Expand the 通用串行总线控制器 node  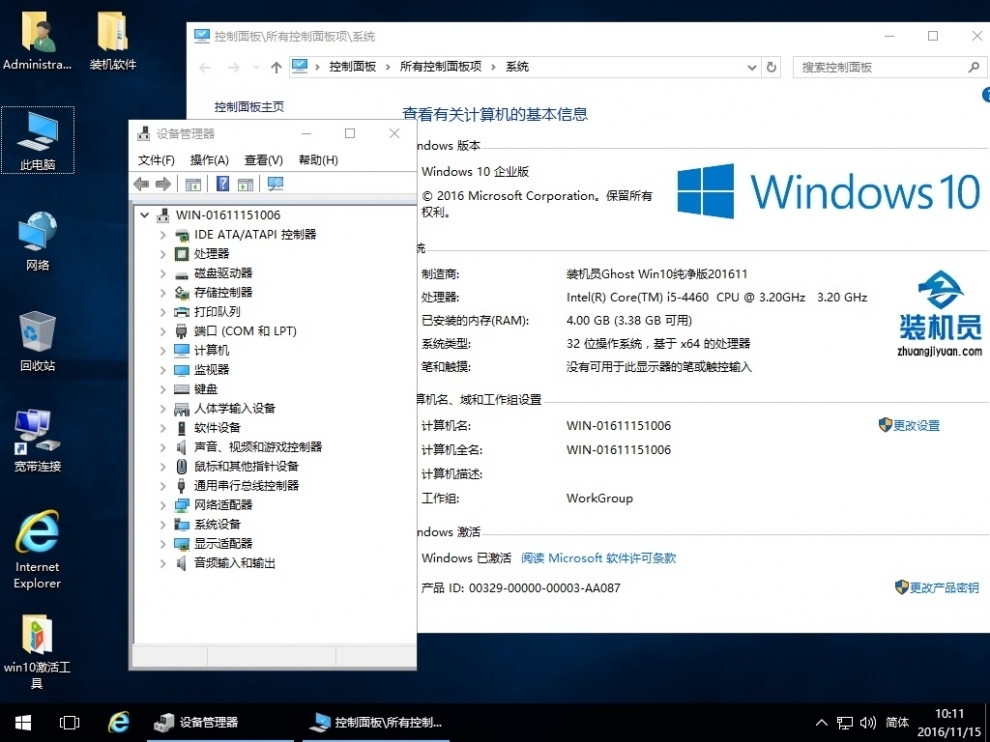[x=163, y=486]
